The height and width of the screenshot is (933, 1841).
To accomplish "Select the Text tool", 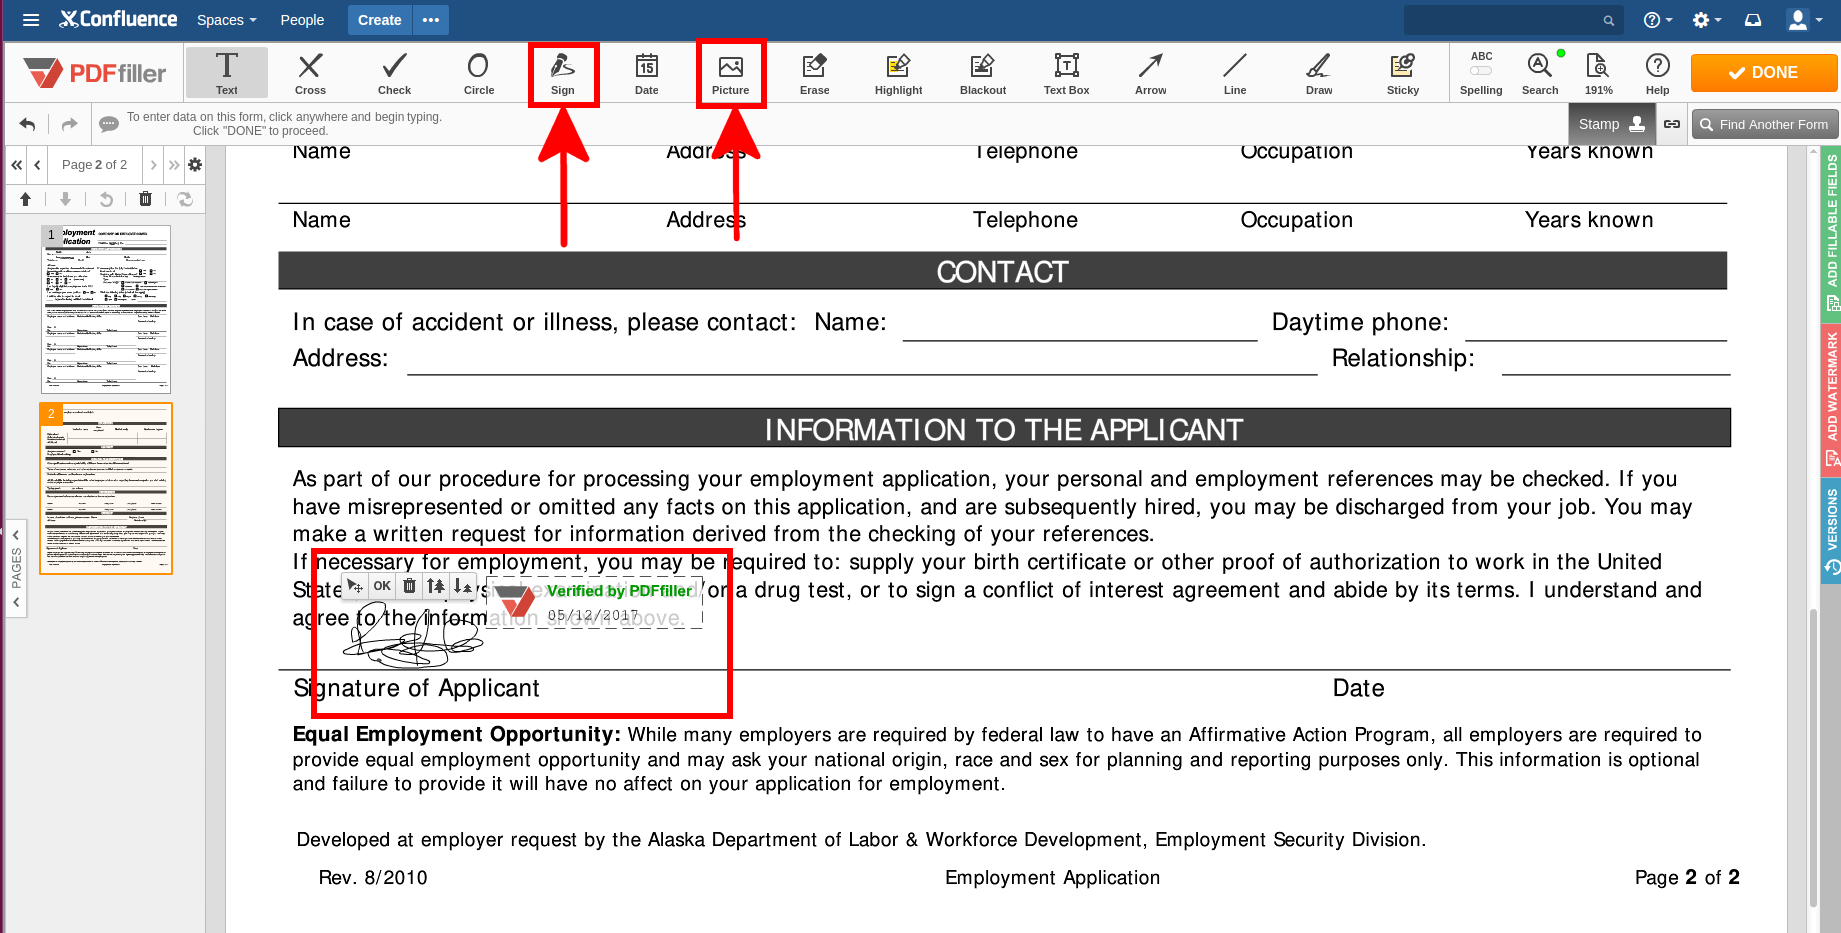I will tap(227, 73).
